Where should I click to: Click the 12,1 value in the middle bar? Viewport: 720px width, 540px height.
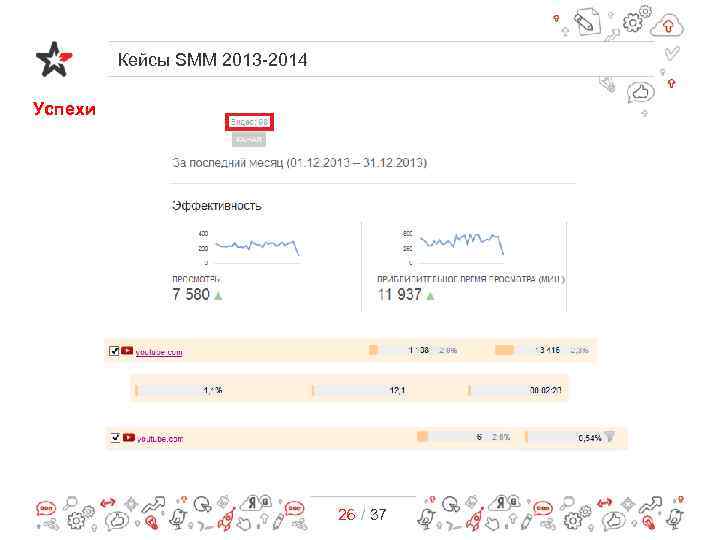click(397, 390)
